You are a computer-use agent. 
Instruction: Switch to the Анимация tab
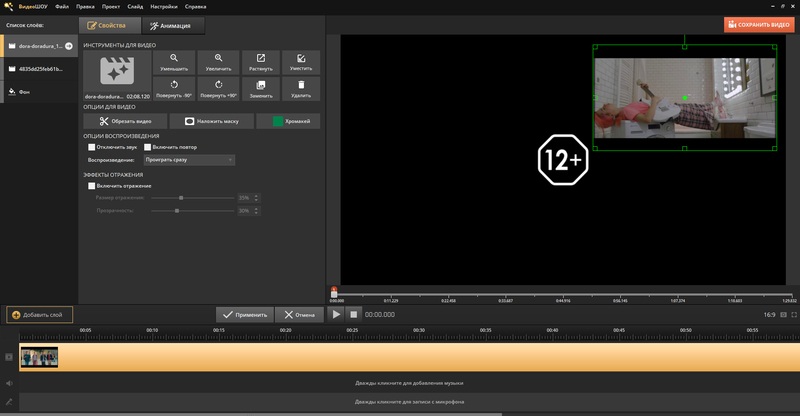tap(174, 25)
